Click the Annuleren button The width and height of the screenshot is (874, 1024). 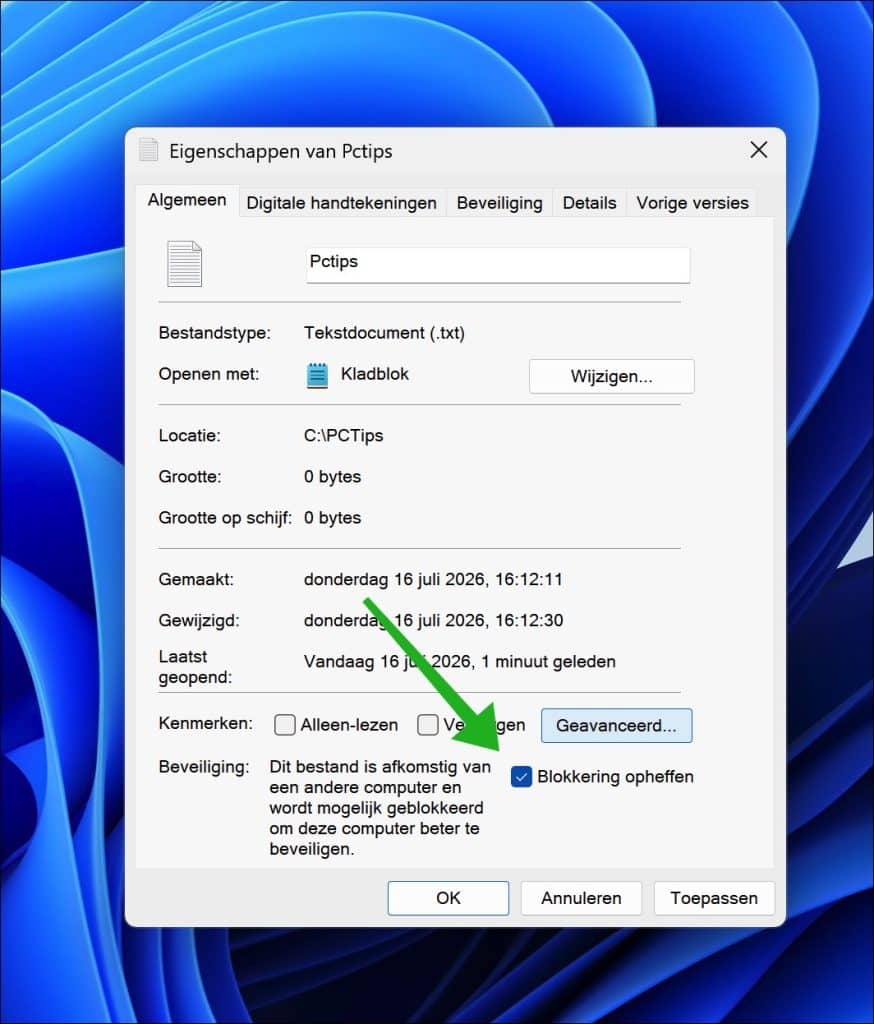click(x=581, y=898)
